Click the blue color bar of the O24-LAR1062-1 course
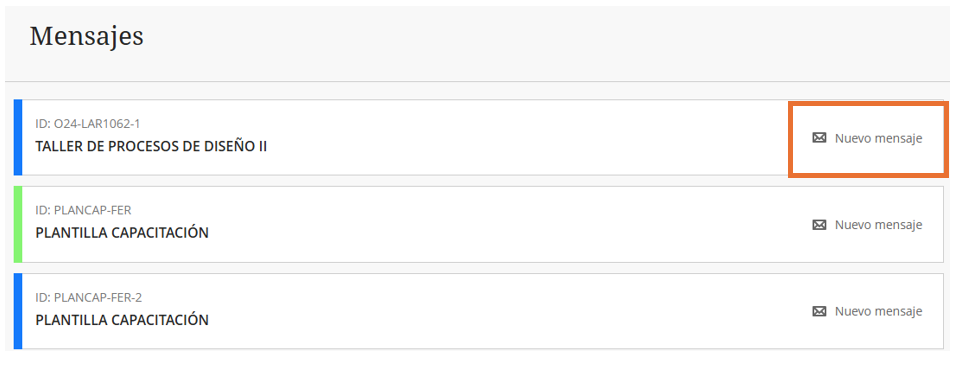 (x=18, y=137)
